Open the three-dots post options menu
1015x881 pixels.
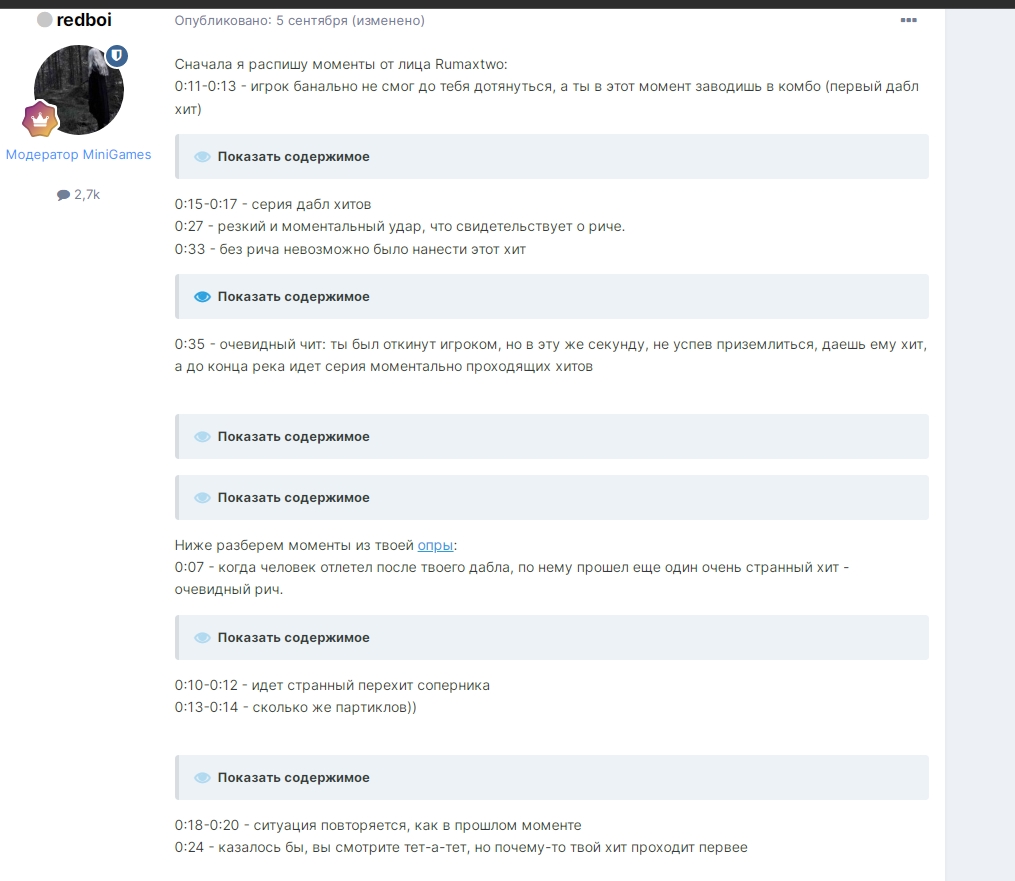pyautogui.click(x=908, y=20)
